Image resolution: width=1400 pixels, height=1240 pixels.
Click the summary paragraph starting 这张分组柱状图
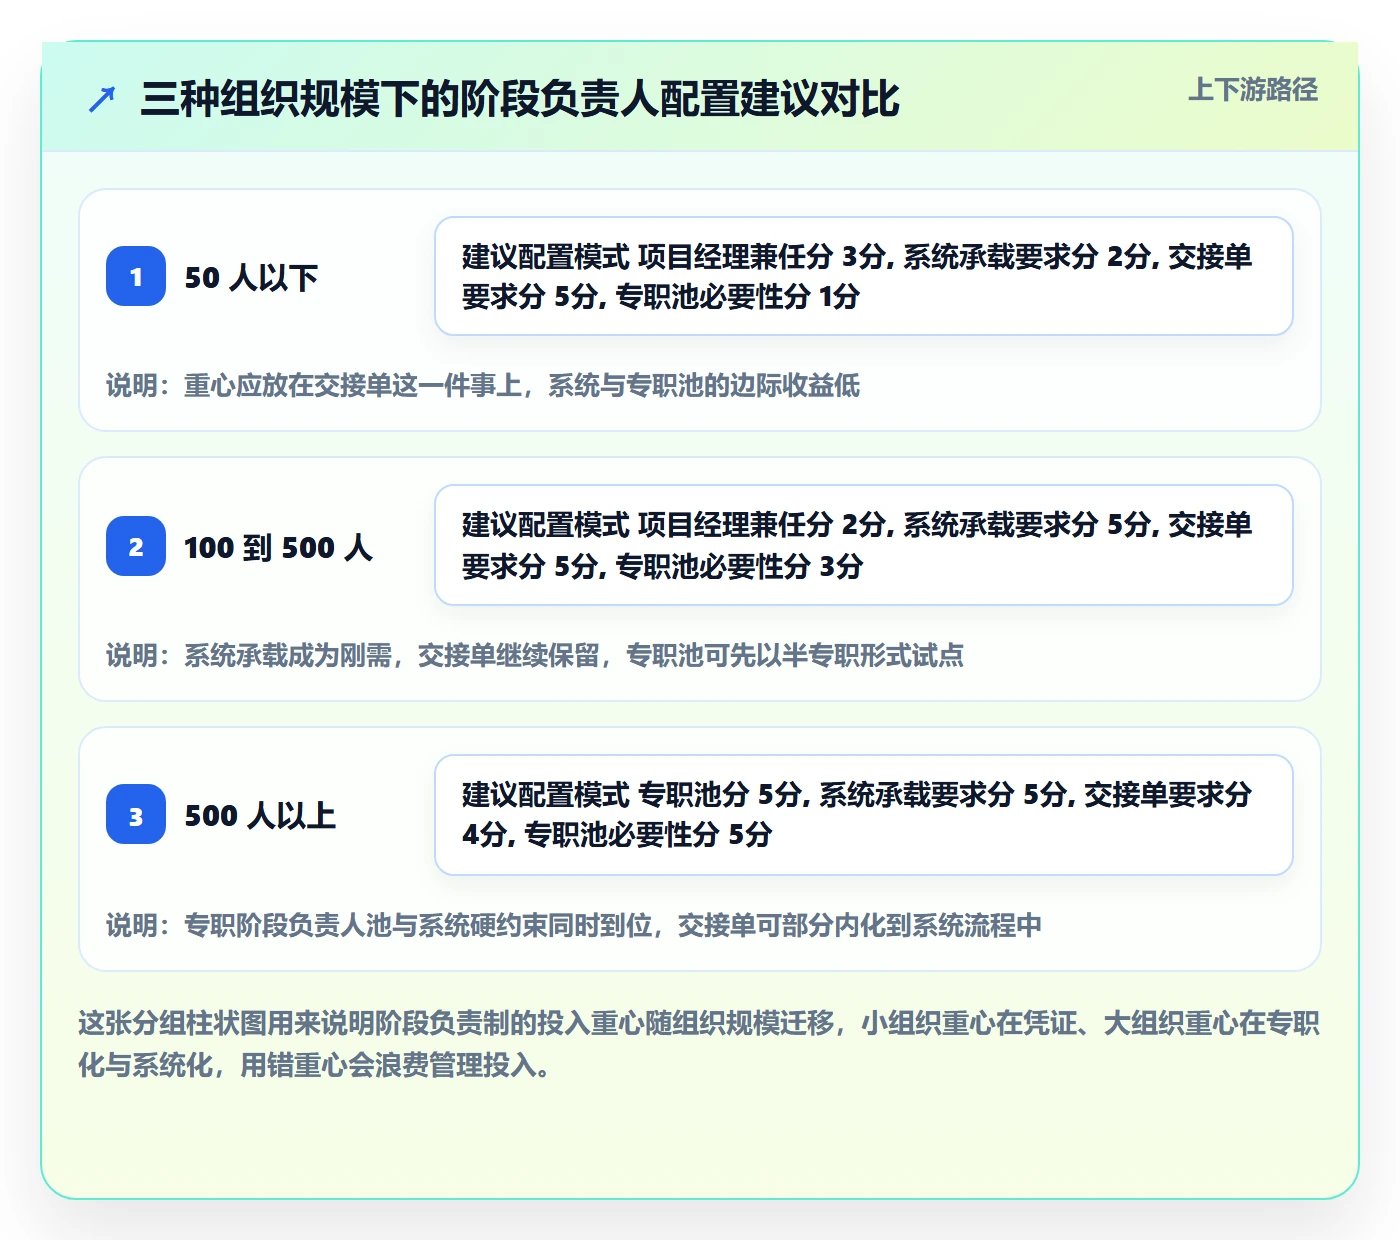coord(699,1044)
